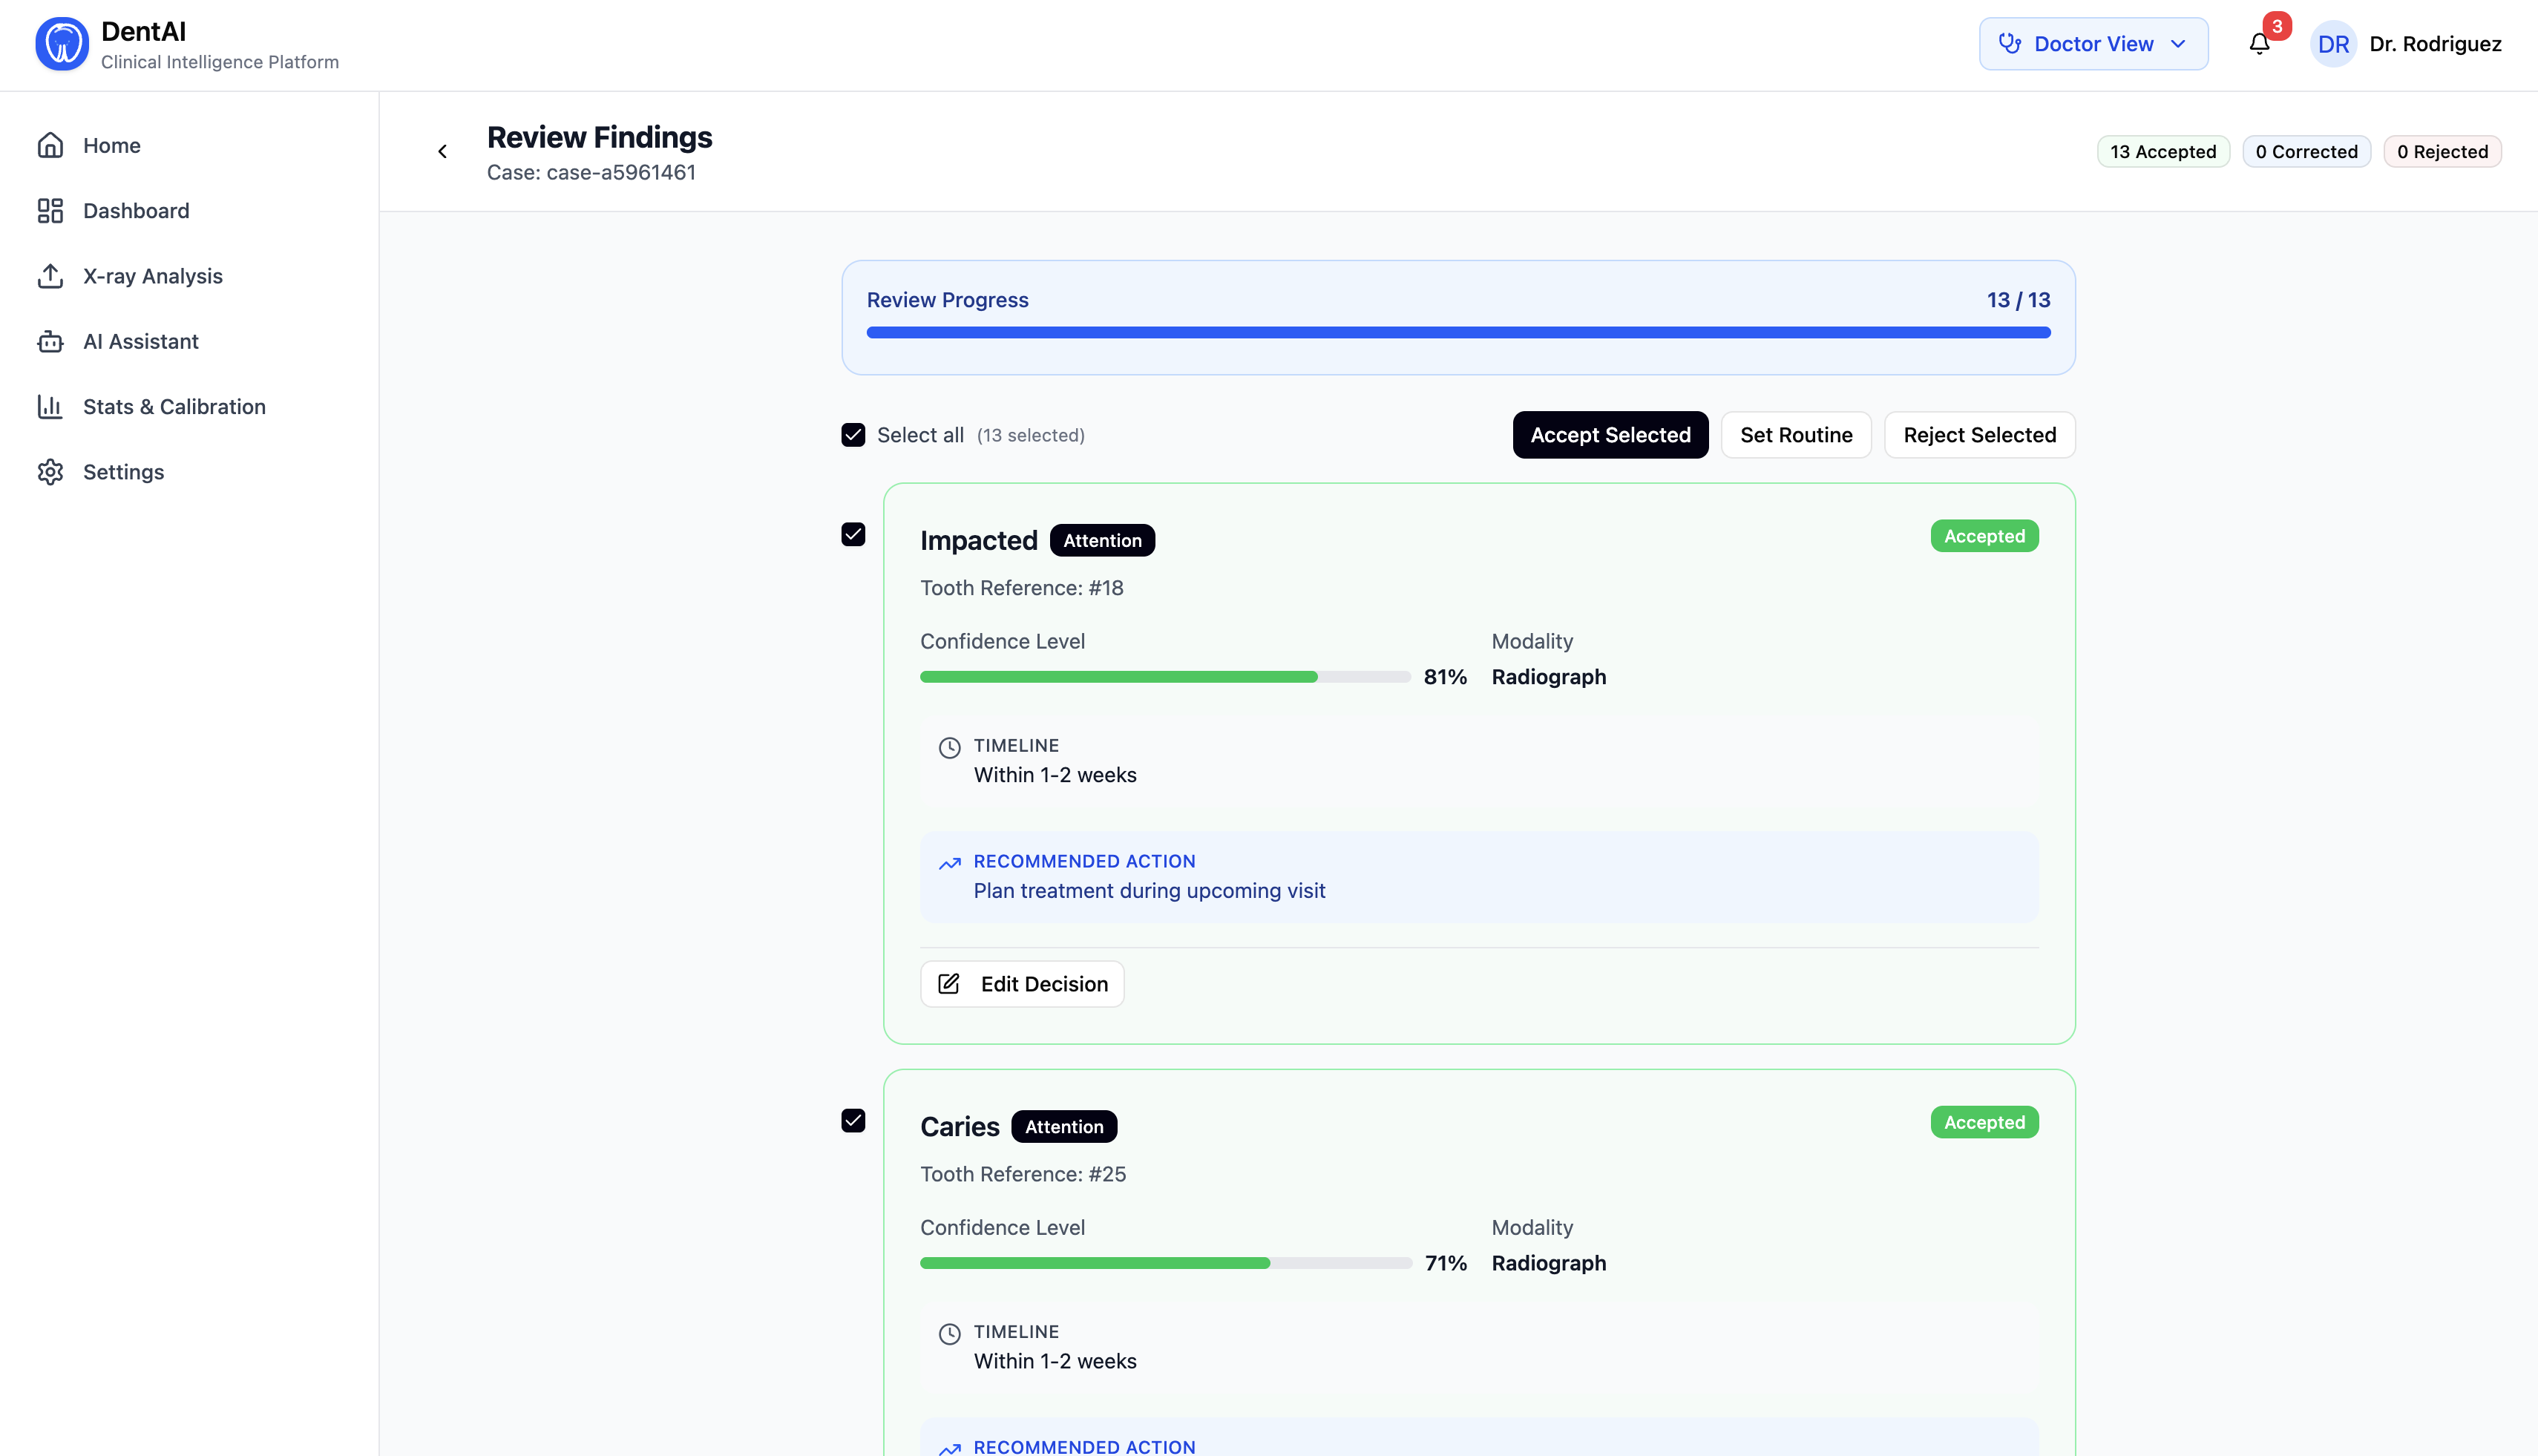This screenshot has width=2538, height=1456.
Task: Toggle the Impacted finding checkbox
Action: [x=853, y=534]
